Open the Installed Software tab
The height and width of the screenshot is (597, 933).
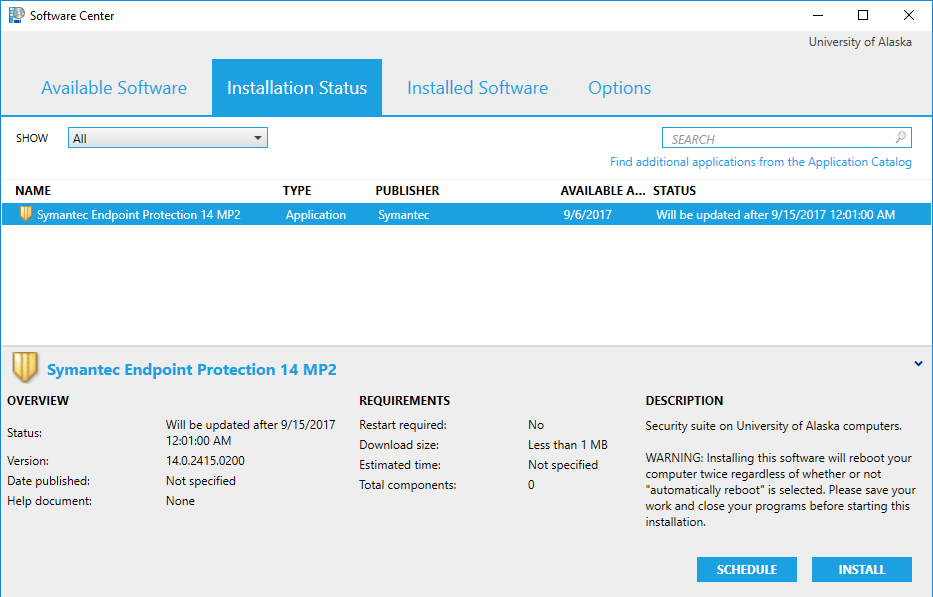pos(477,88)
